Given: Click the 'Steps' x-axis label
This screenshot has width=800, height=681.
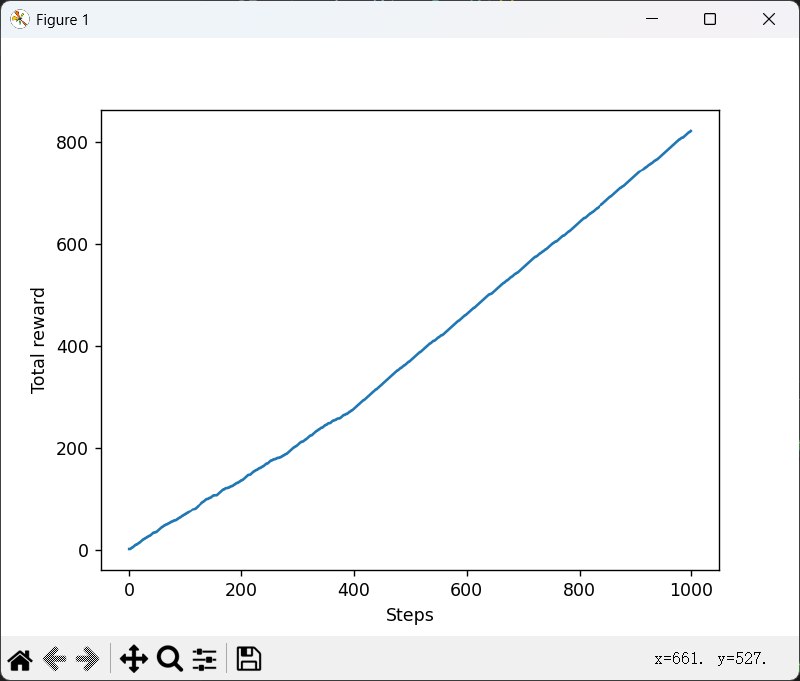Looking at the screenshot, I should click(410, 615).
